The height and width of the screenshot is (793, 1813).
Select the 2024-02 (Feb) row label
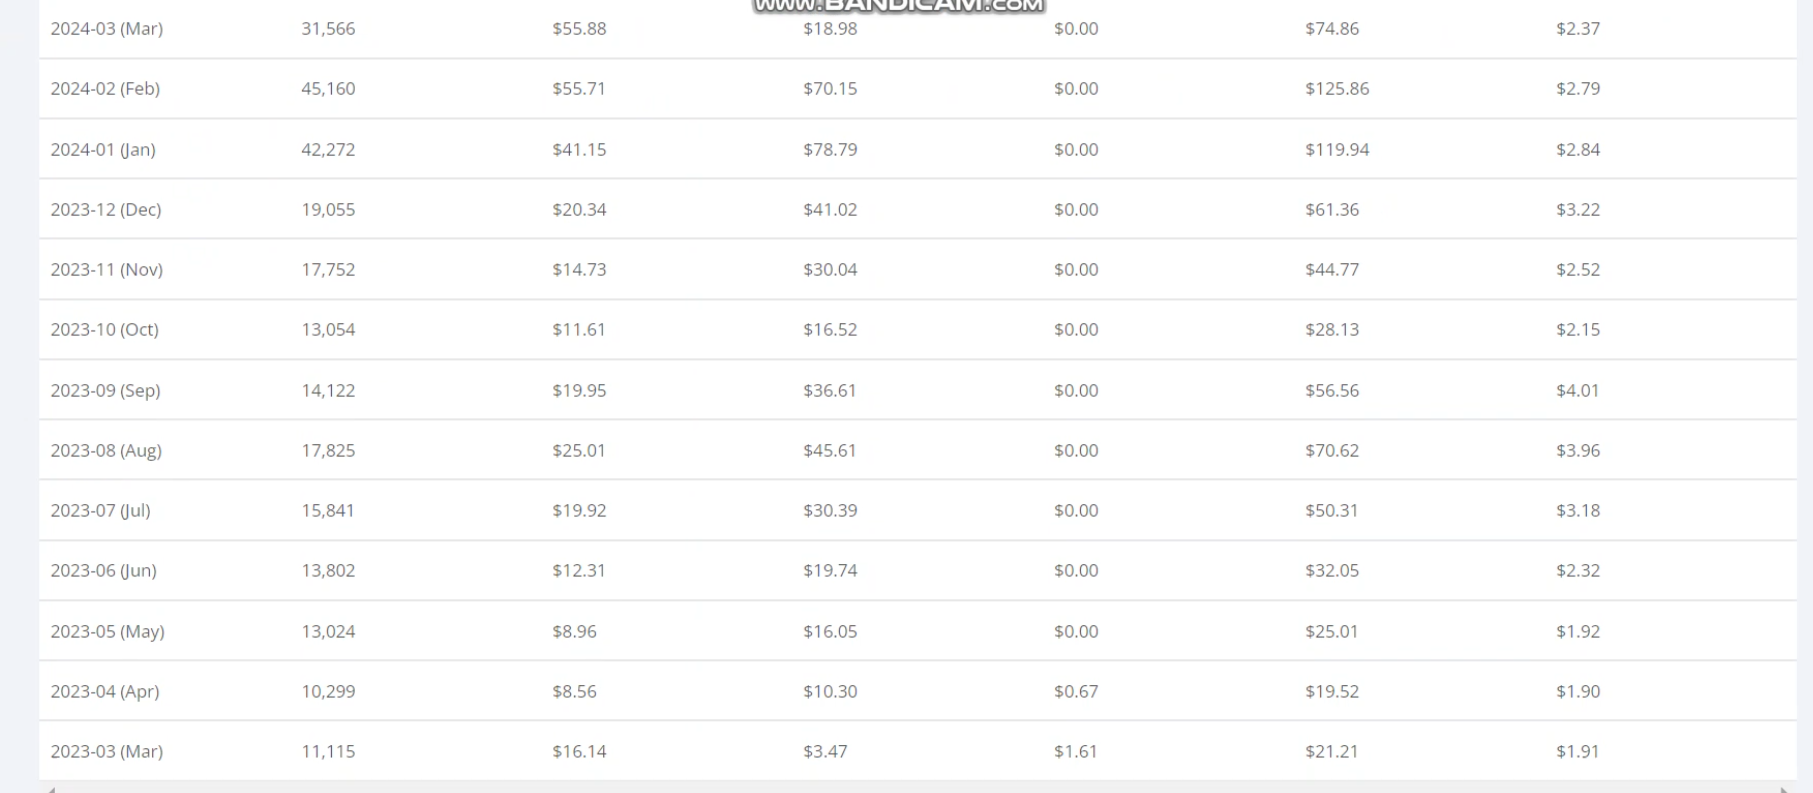tap(105, 89)
